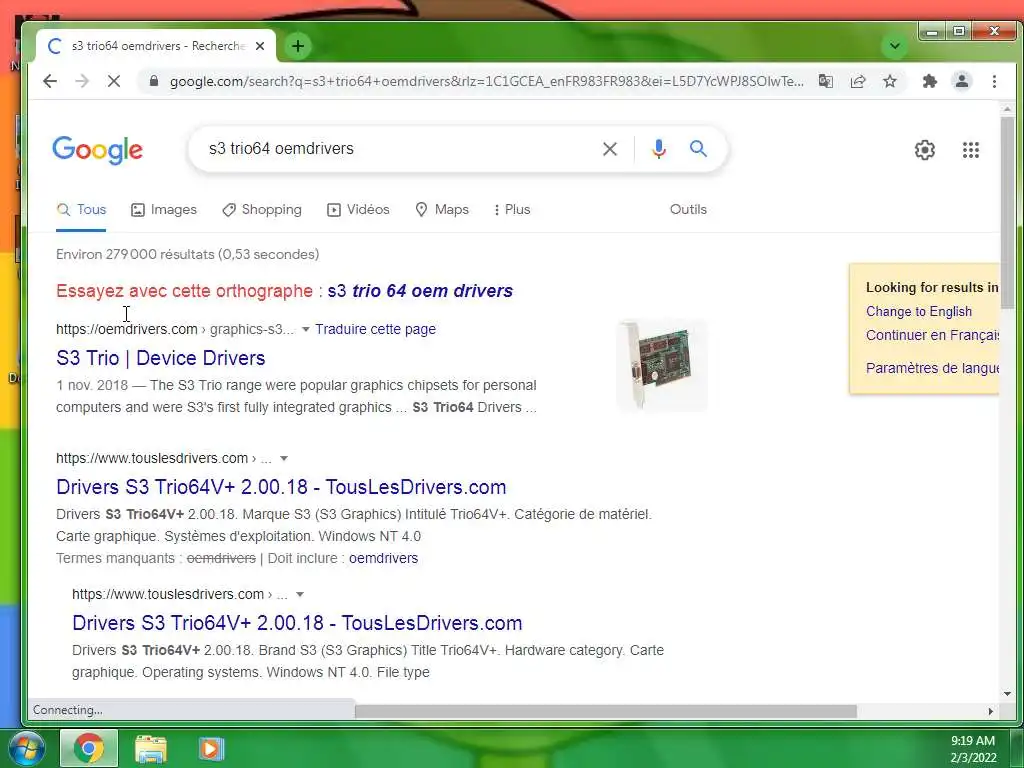This screenshot has height=768, width=1024.
Task: Click the result count text 'Environ 279 000 résultats'
Action: (x=135, y=255)
